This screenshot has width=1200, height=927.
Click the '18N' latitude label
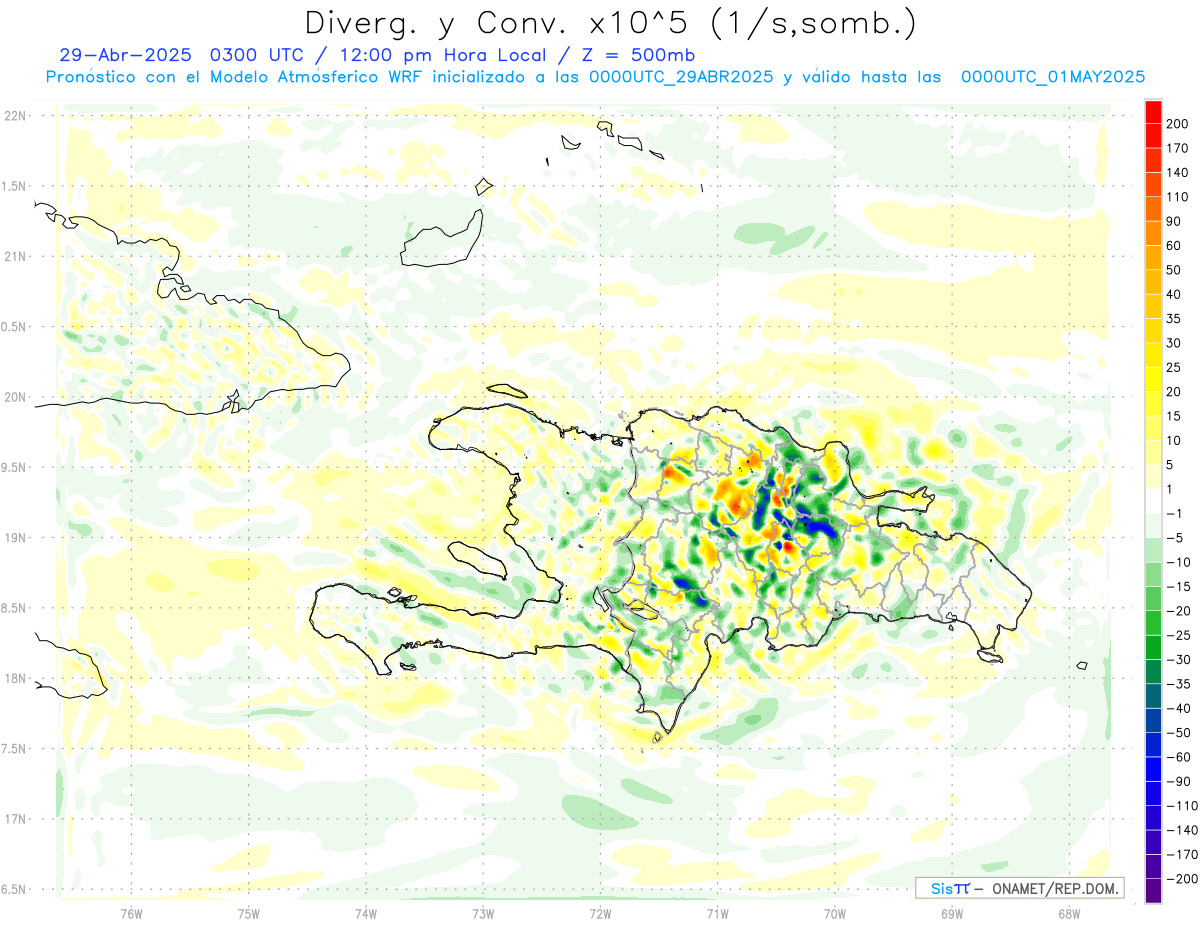tap(14, 678)
